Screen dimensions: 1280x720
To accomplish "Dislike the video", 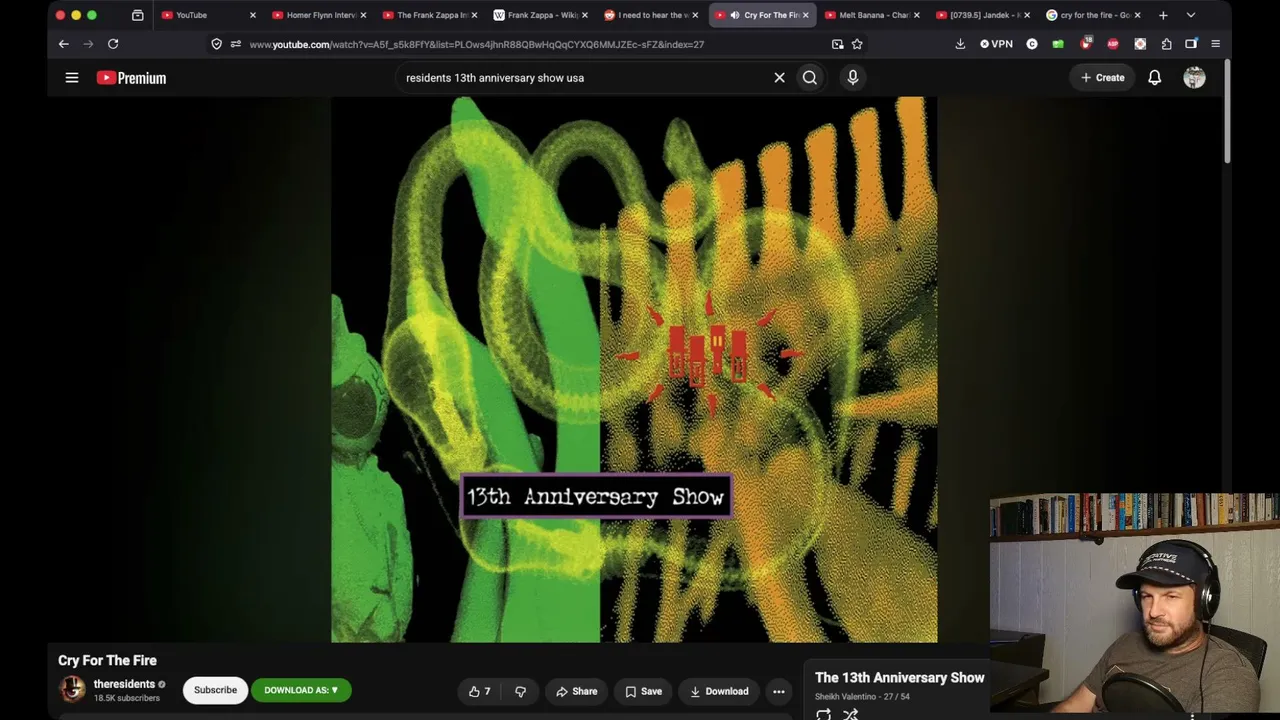I will pos(520,691).
